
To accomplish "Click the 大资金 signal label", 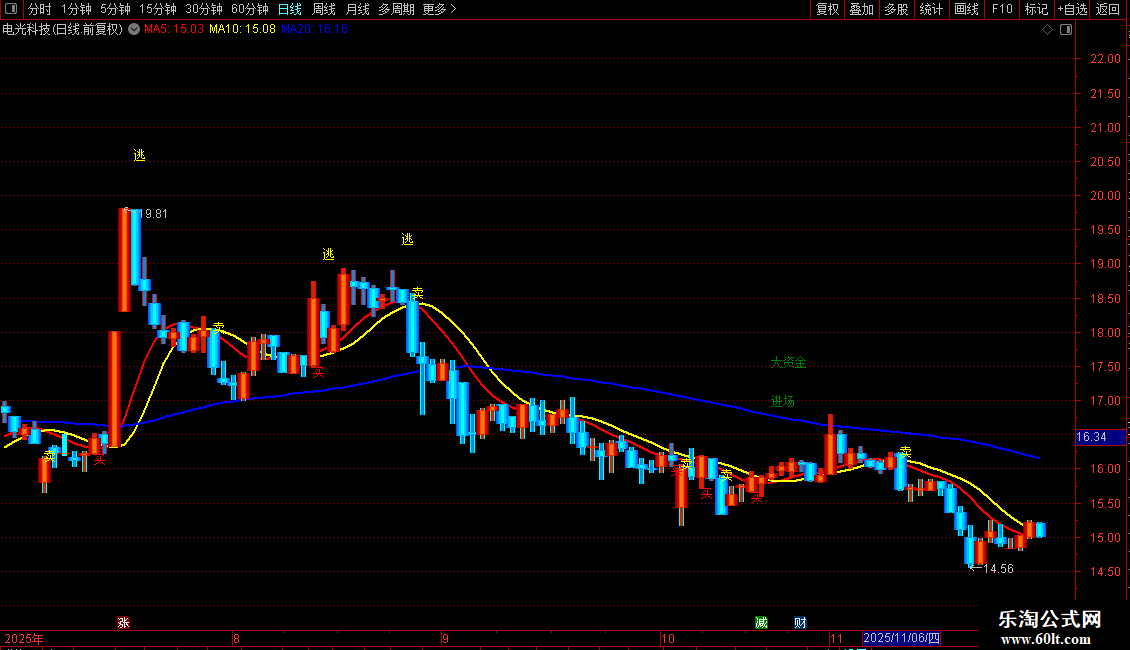I will pos(788,362).
